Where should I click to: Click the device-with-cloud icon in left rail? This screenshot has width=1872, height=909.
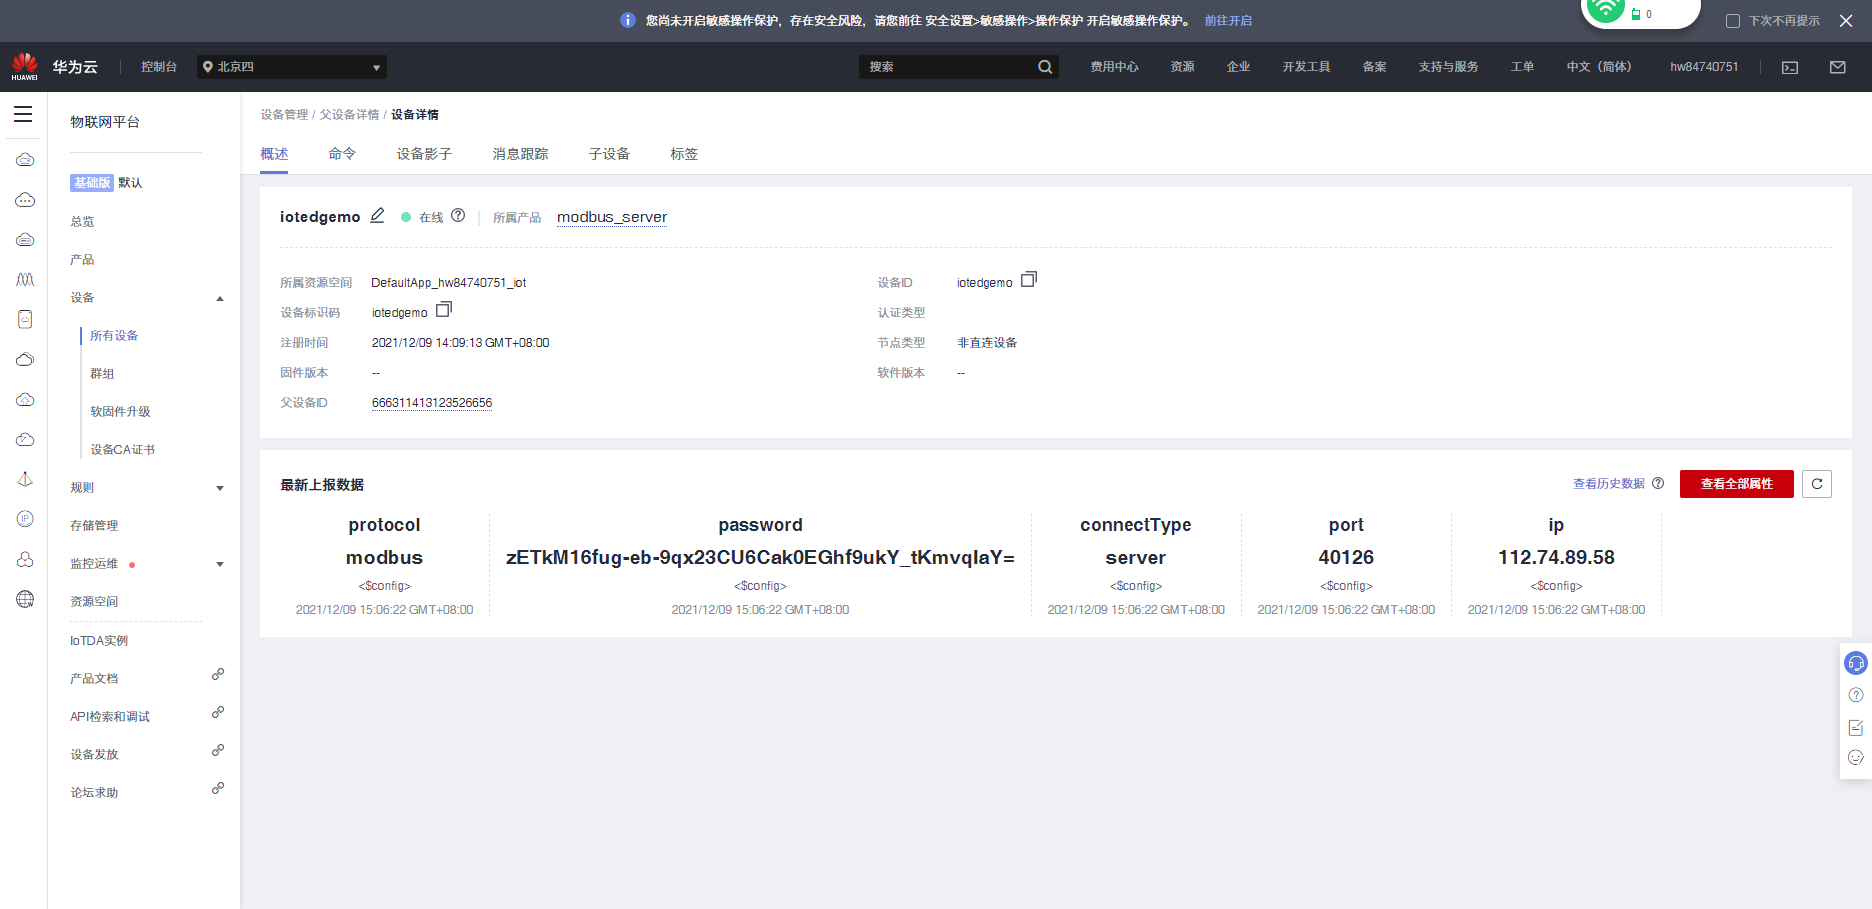click(x=25, y=319)
